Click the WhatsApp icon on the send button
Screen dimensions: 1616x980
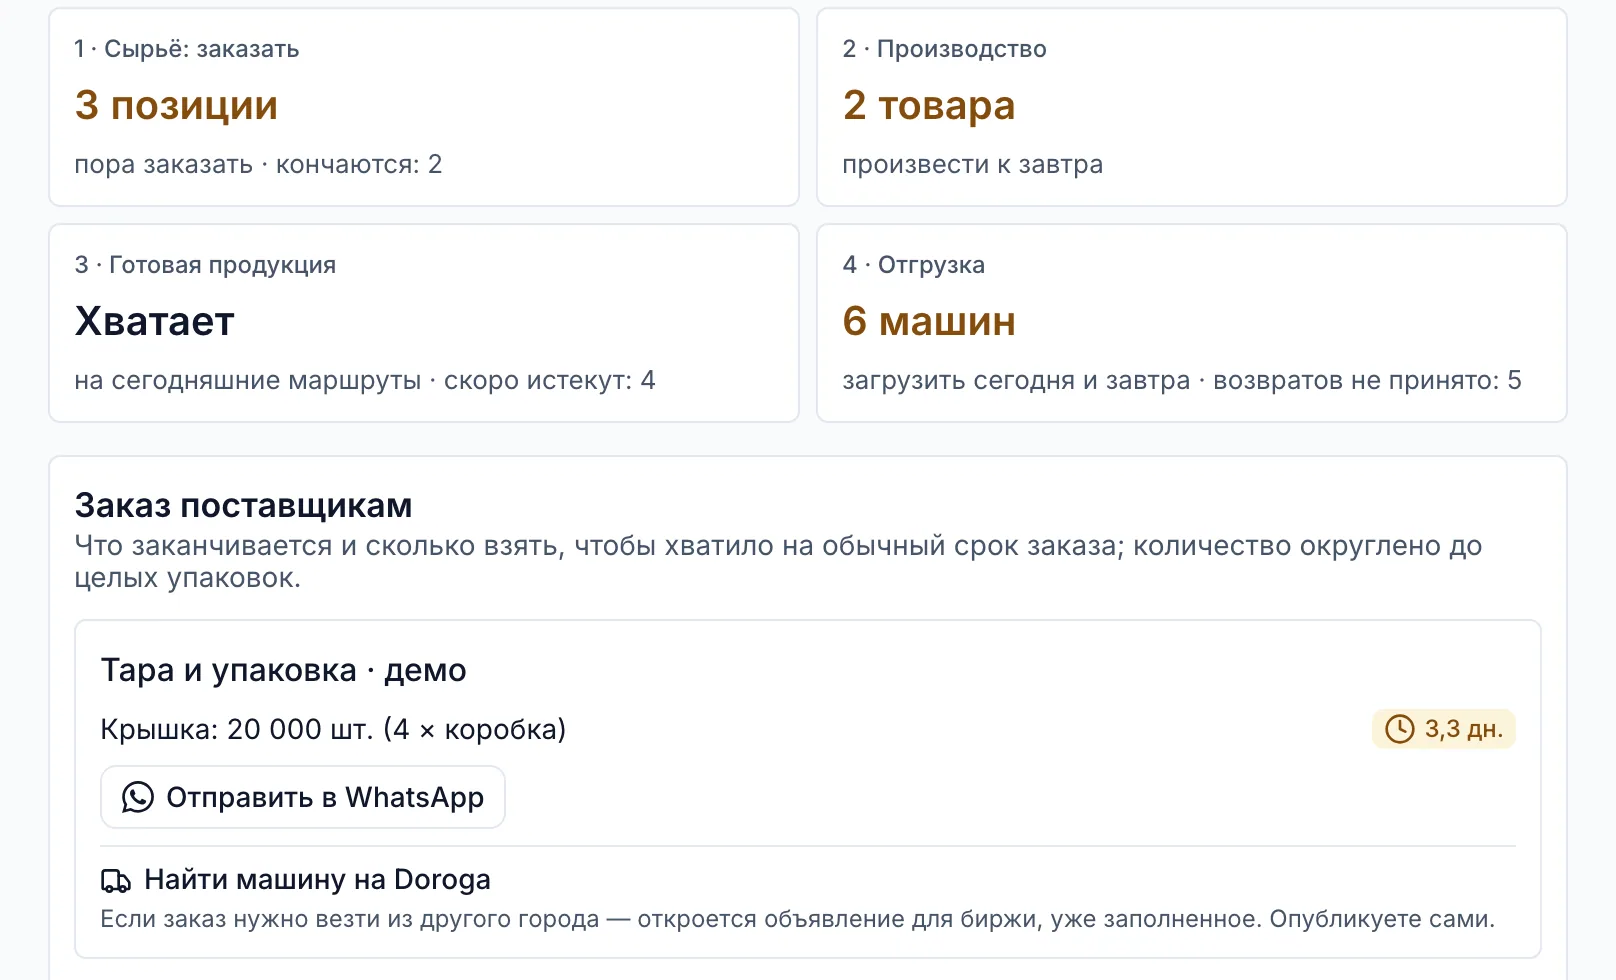click(x=138, y=797)
